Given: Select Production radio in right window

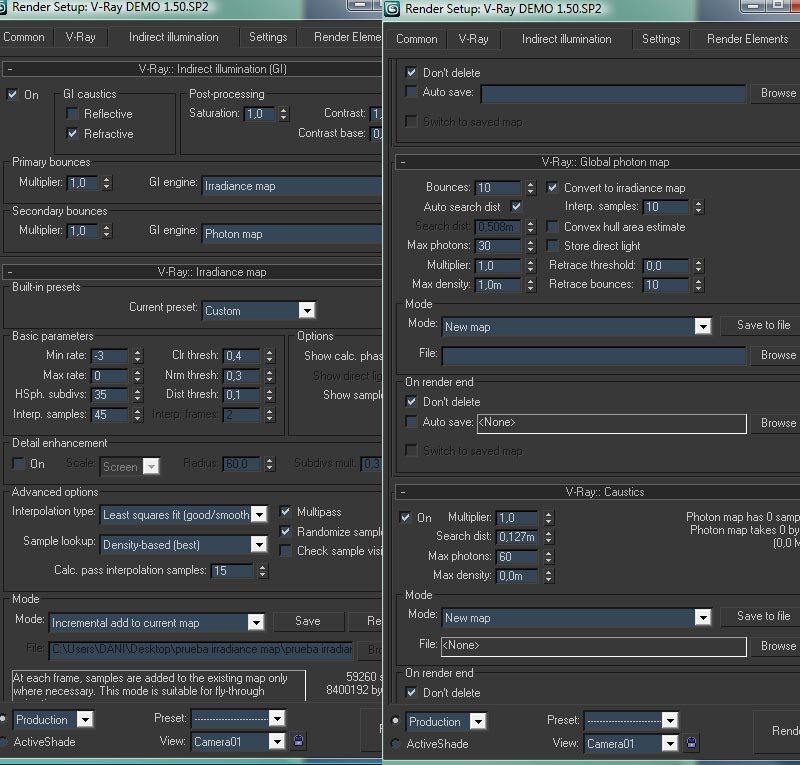Looking at the screenshot, I should point(395,721).
